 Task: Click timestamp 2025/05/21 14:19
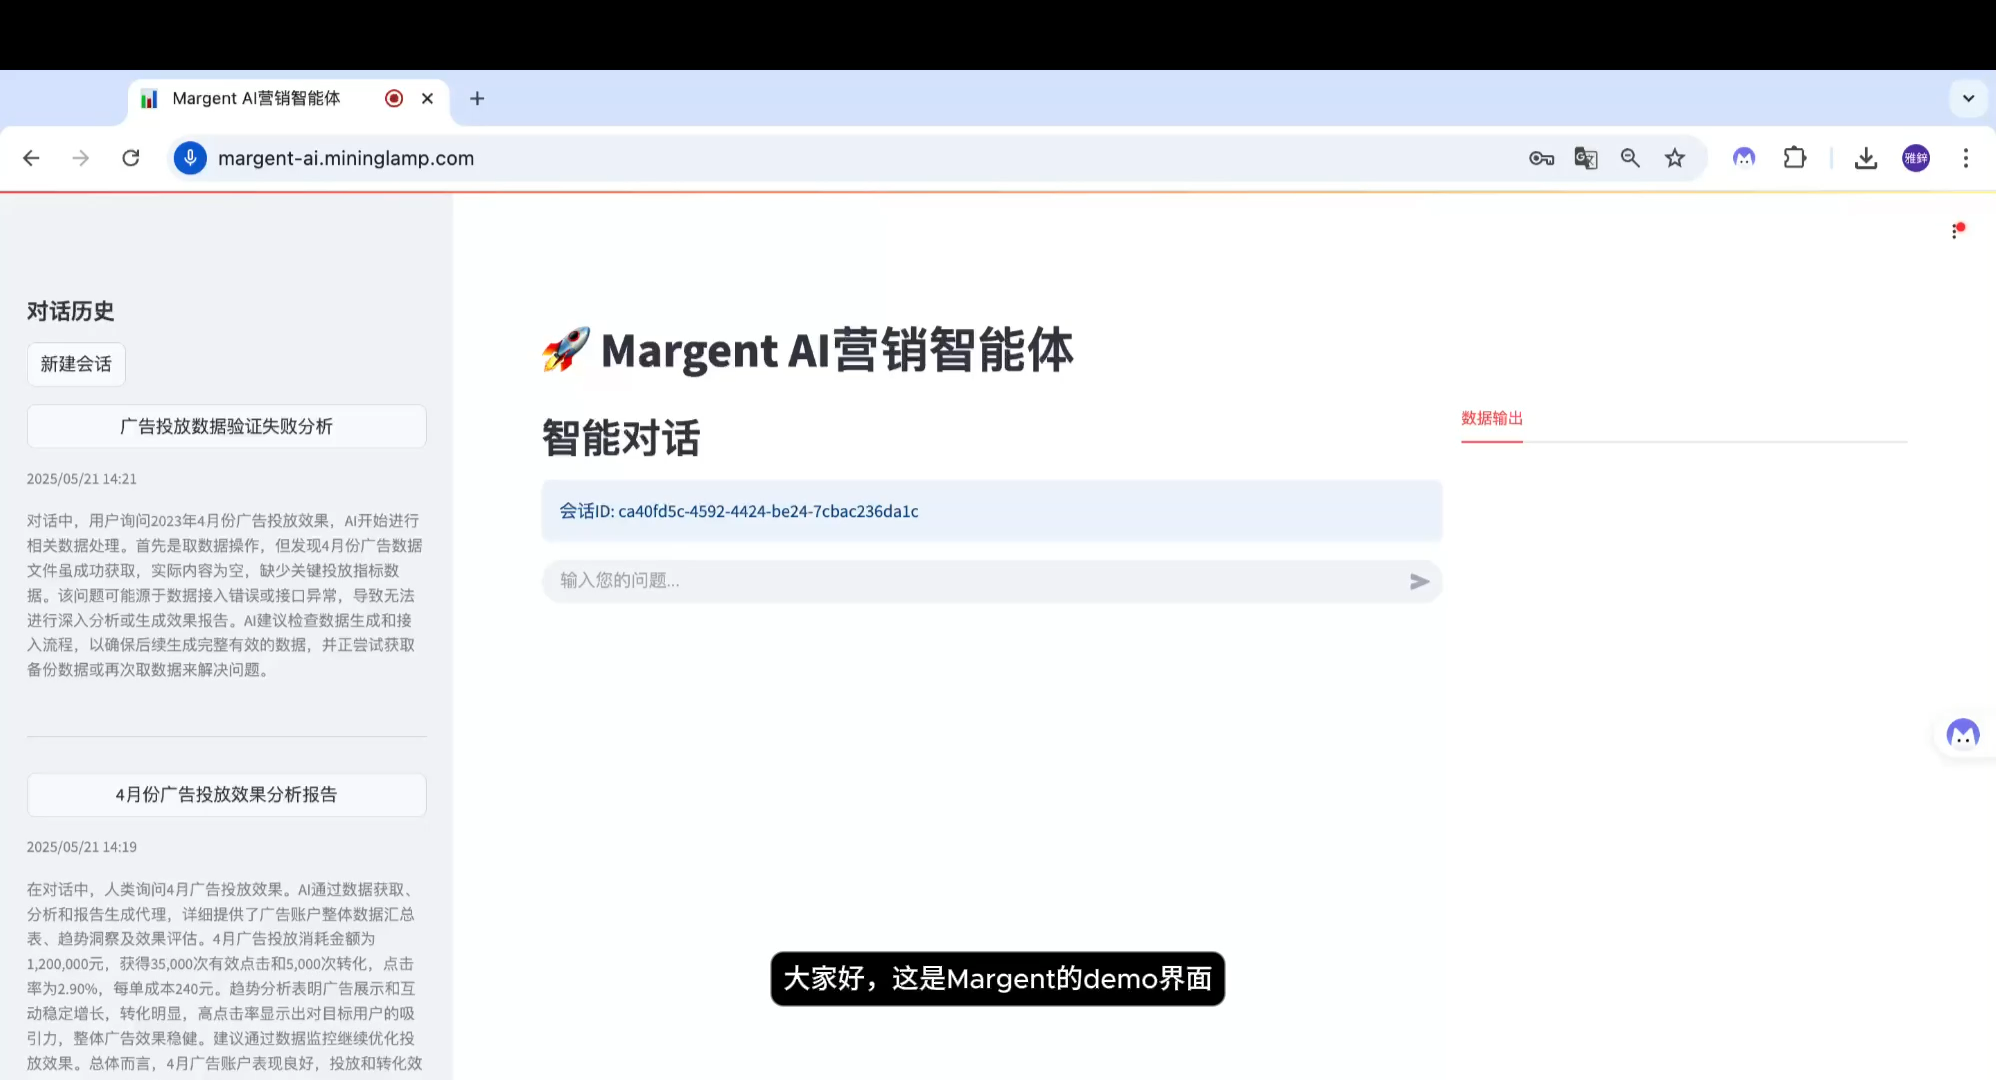point(81,847)
